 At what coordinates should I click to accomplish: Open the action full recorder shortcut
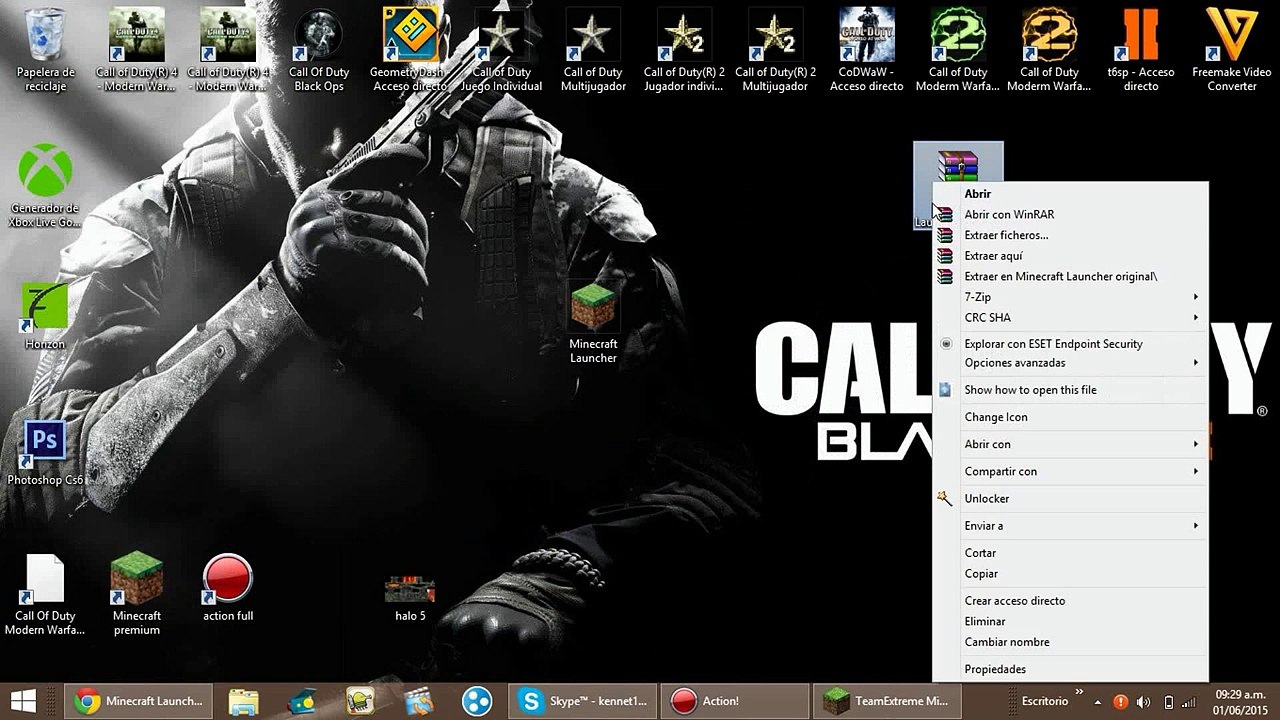pos(228,588)
